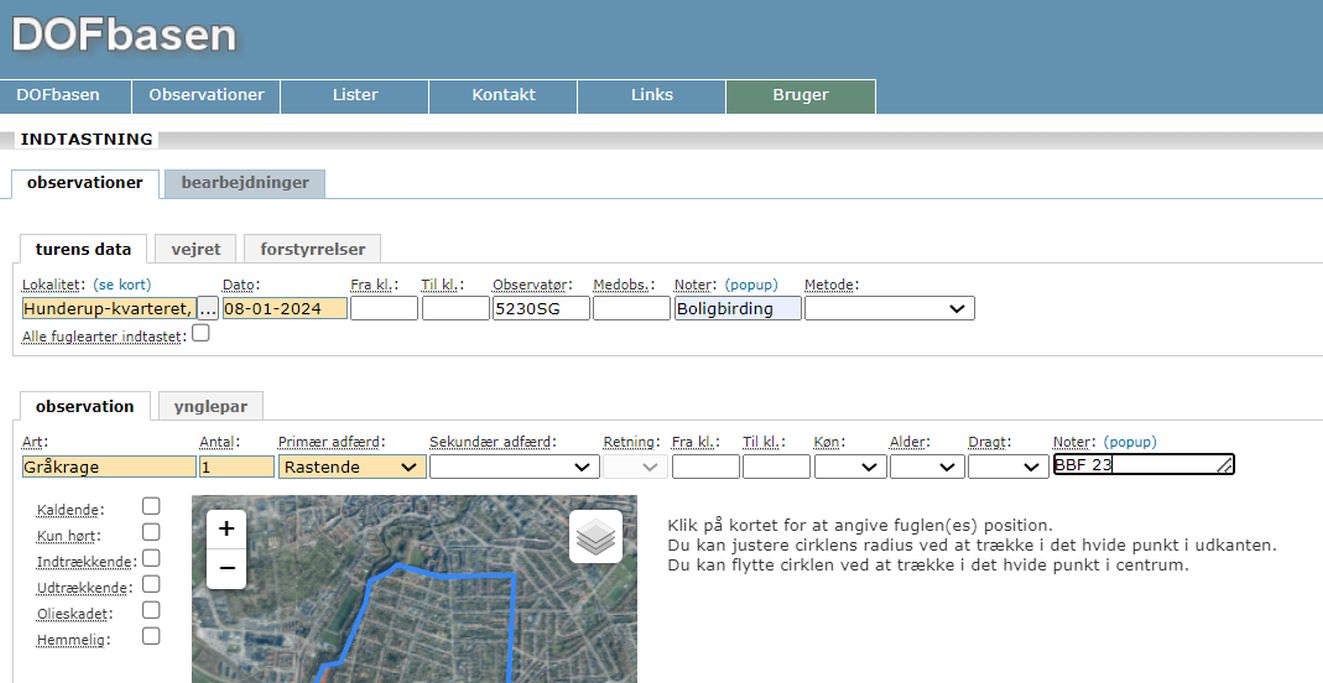1323x683 pixels.
Task: Open trip Noter (popup) link
Action: click(x=751, y=285)
